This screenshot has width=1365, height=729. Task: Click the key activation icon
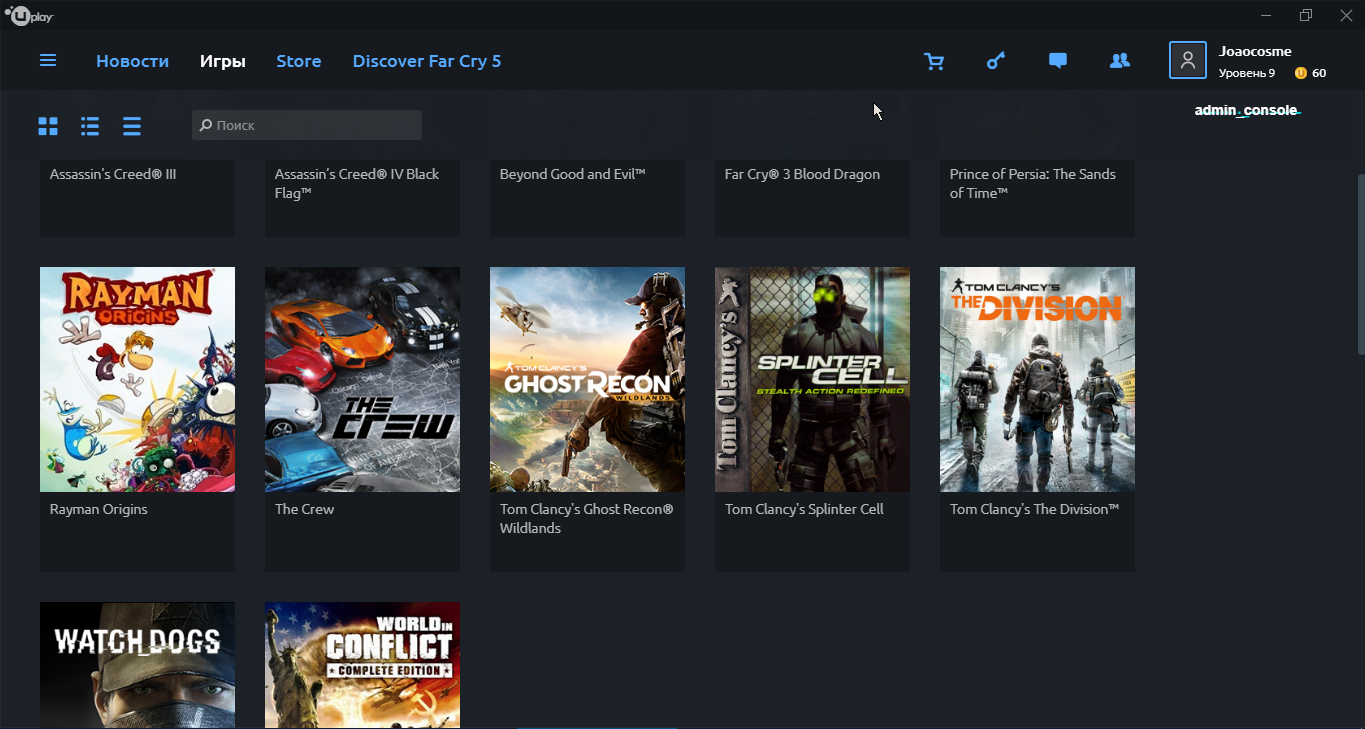(995, 61)
